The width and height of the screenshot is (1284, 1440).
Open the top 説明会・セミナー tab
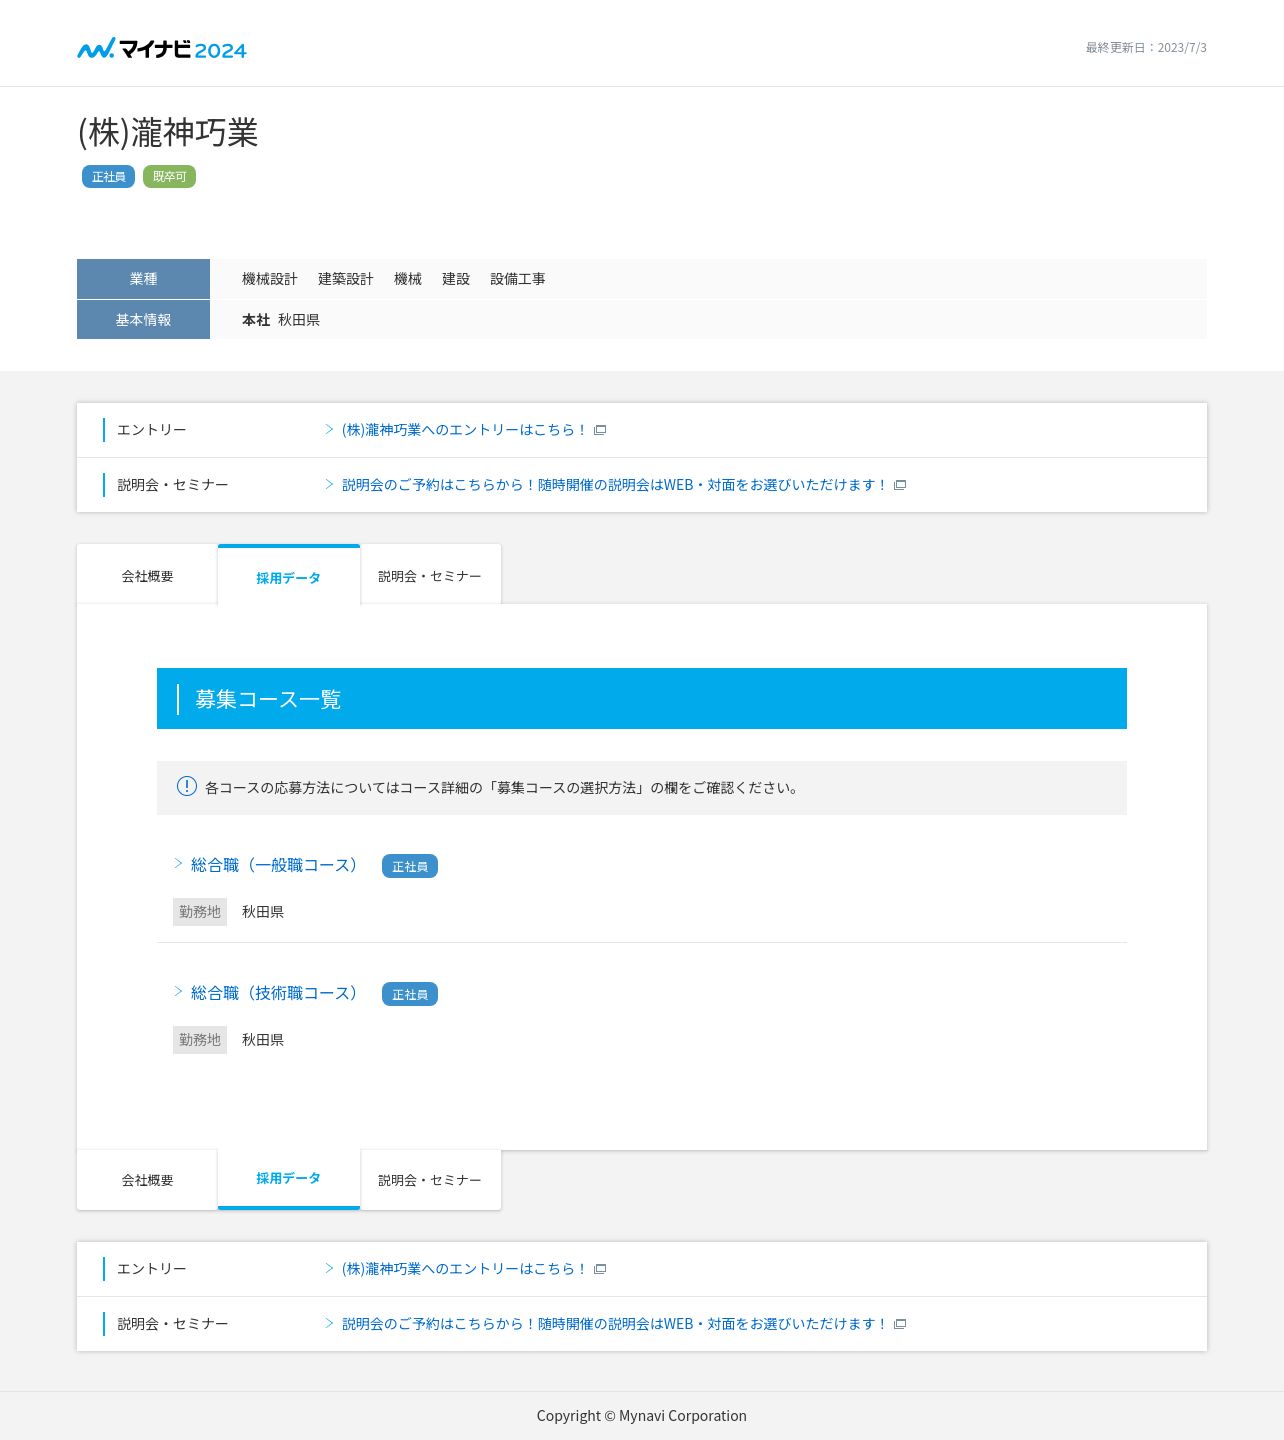[430, 575]
